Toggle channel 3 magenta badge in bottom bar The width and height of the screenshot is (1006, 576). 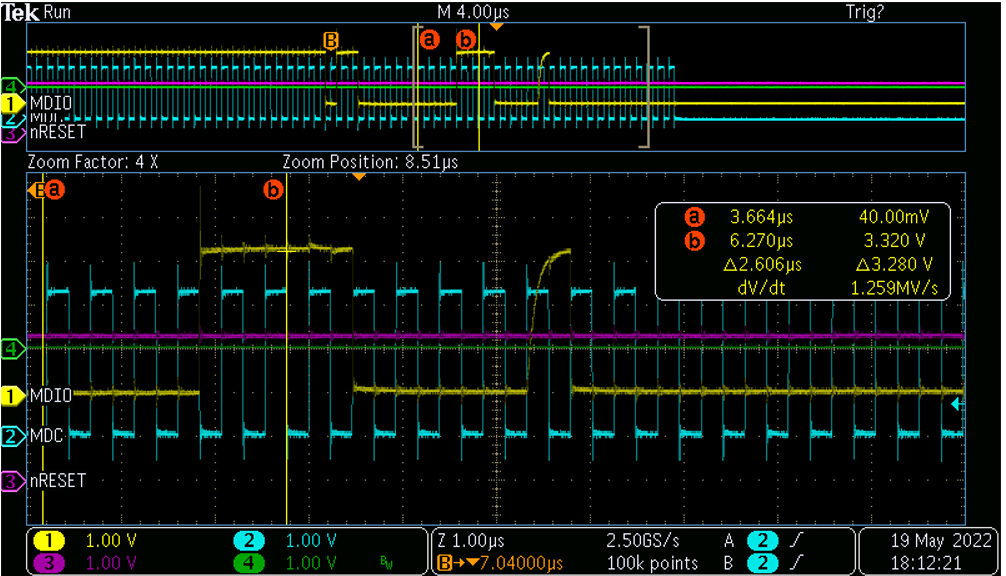point(52,562)
